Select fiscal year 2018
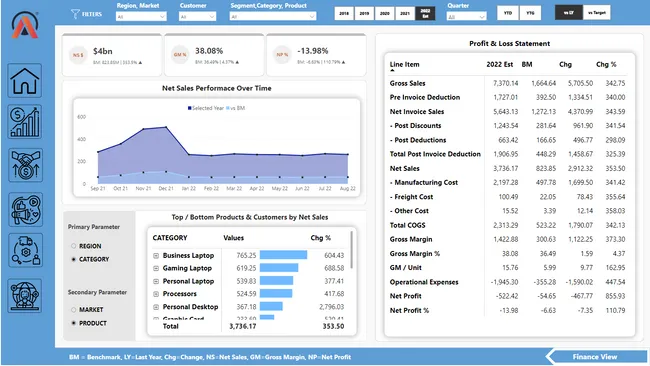This screenshot has width=650, height=366. pyautogui.click(x=344, y=13)
